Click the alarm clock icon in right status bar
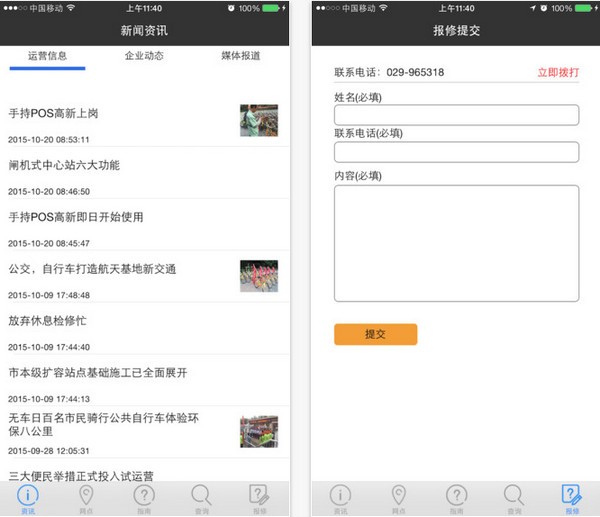Viewport: 600px width, 517px height. coord(543,8)
